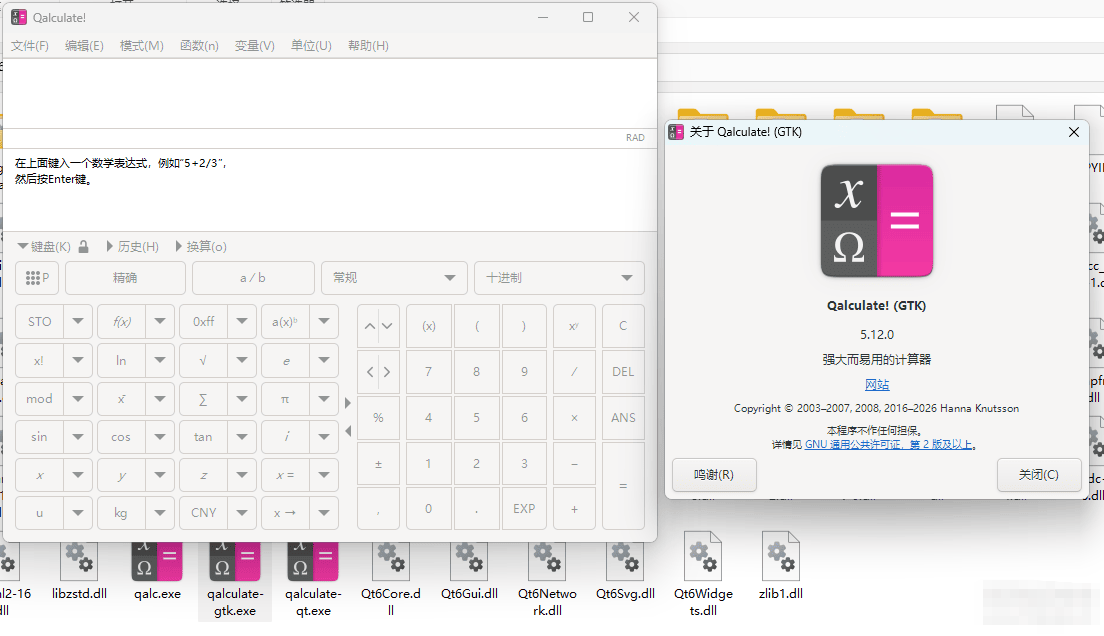Viewport: 1104px width, 636px height.
Task: Expand the 换算(o) conversion section
Action: 201,247
